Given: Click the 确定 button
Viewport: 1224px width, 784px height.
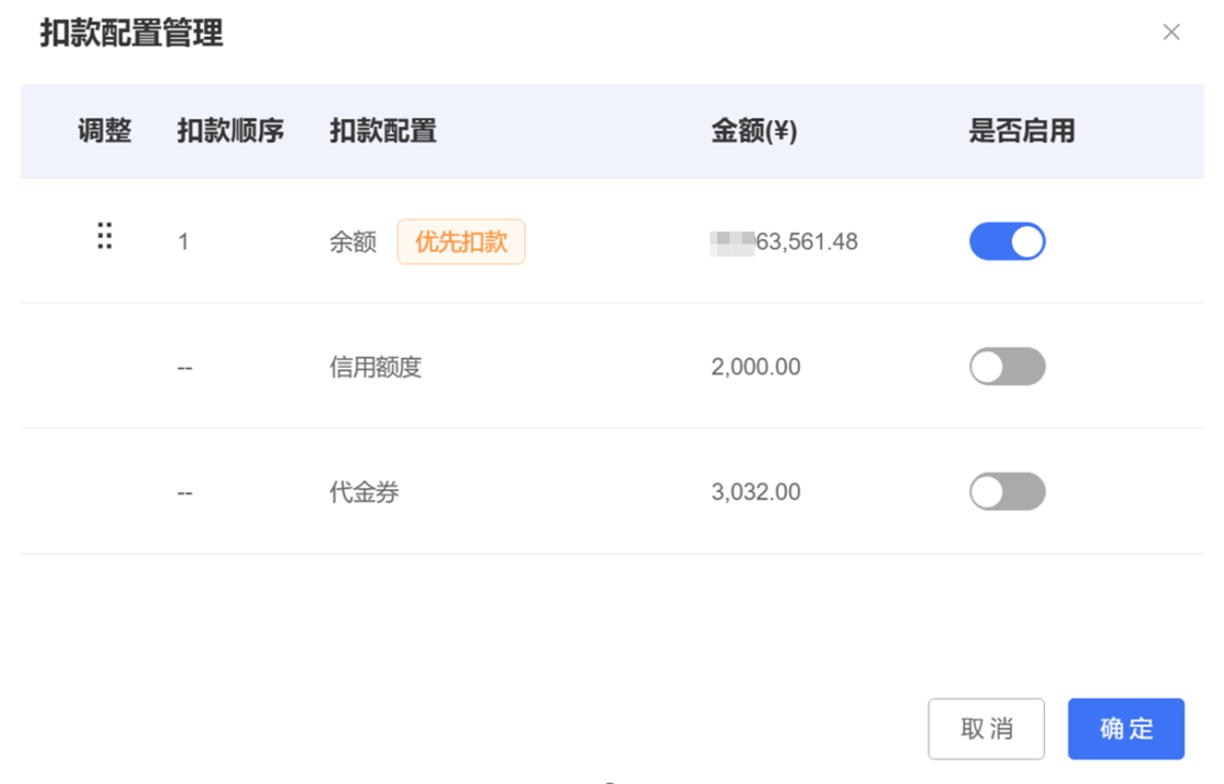Looking at the screenshot, I should coord(1126,729).
